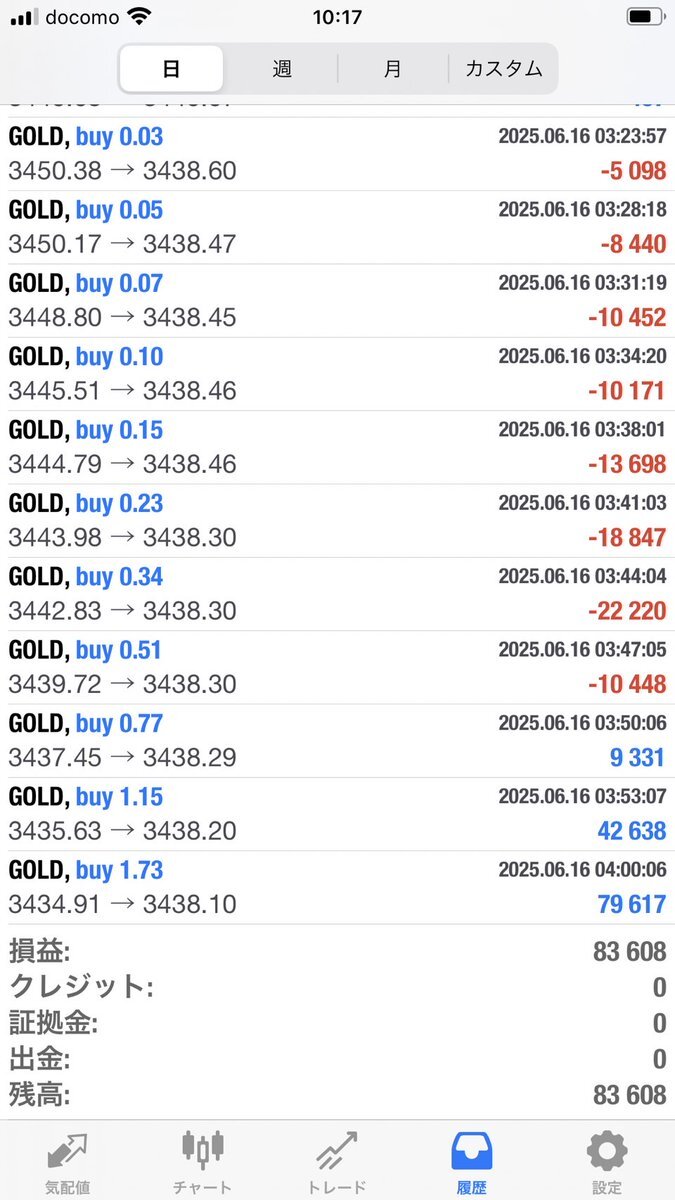Tap the cellular signal bars icon

coord(23,17)
